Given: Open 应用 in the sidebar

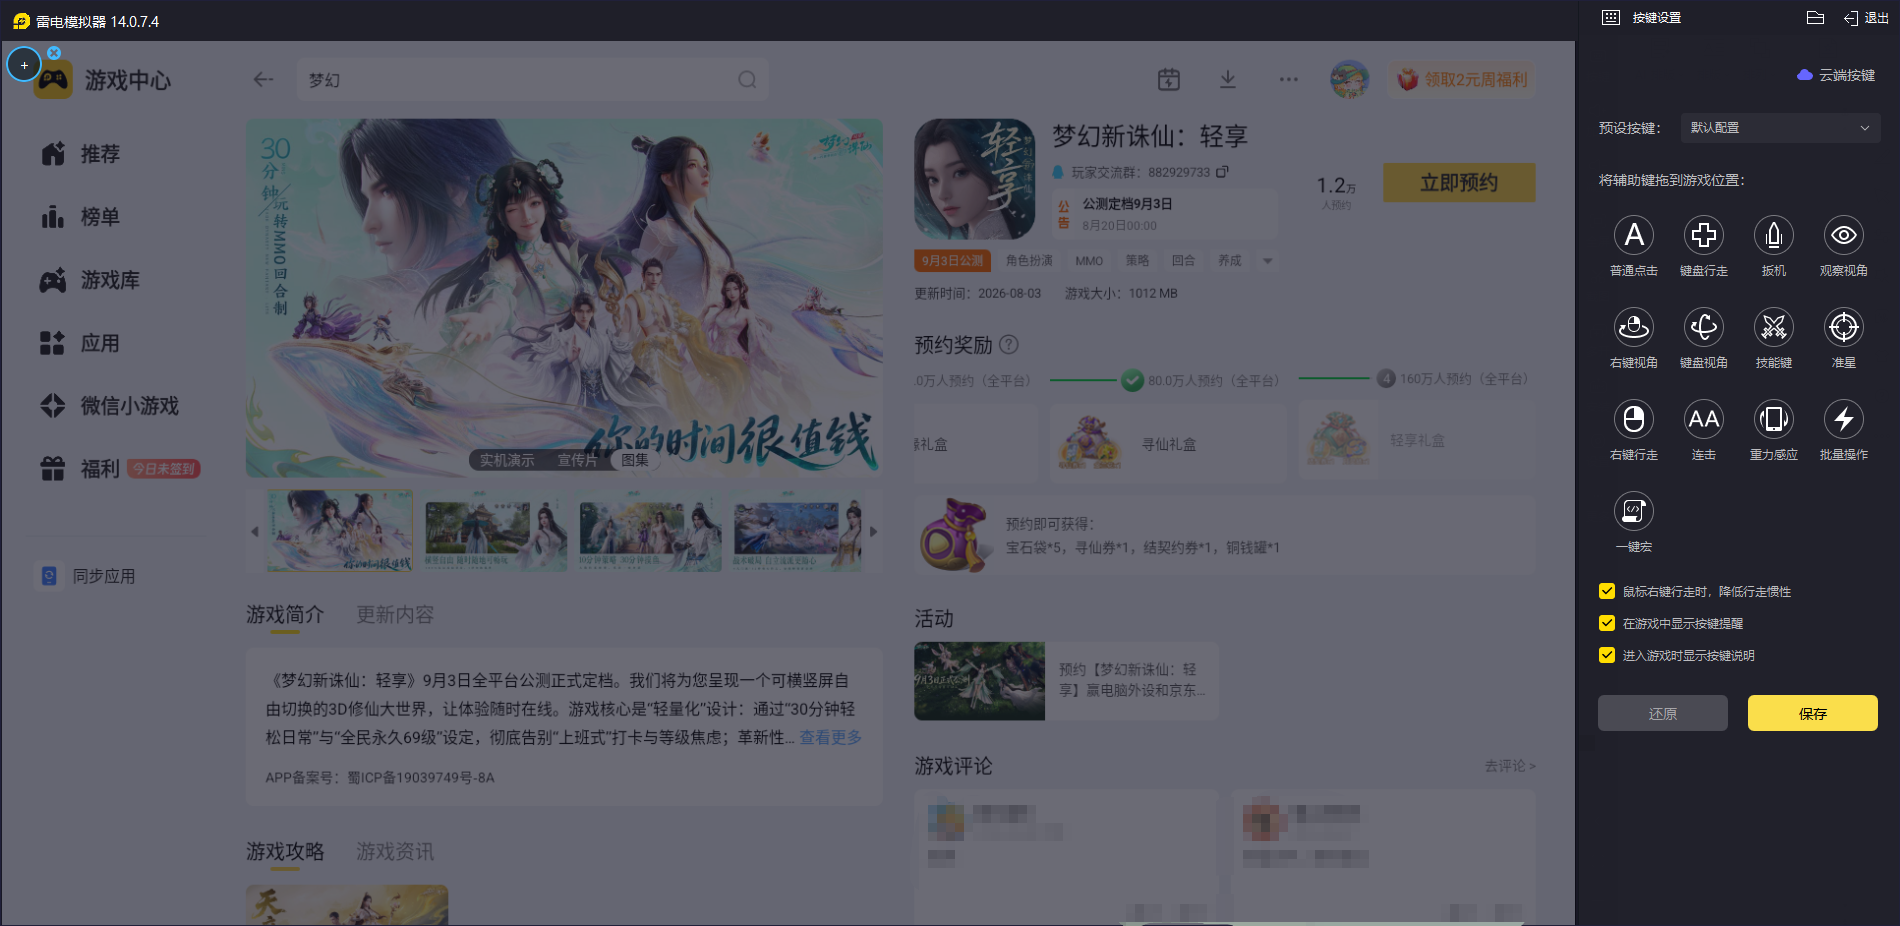Looking at the screenshot, I should coord(81,343).
